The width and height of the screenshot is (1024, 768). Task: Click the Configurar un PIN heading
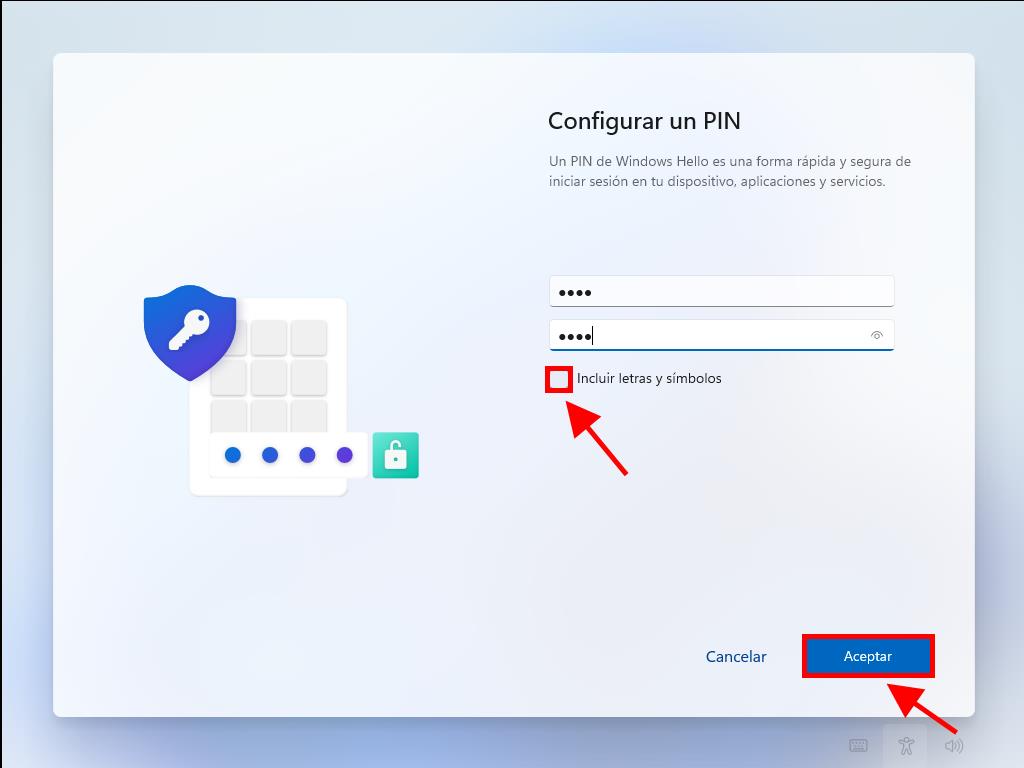tap(644, 121)
